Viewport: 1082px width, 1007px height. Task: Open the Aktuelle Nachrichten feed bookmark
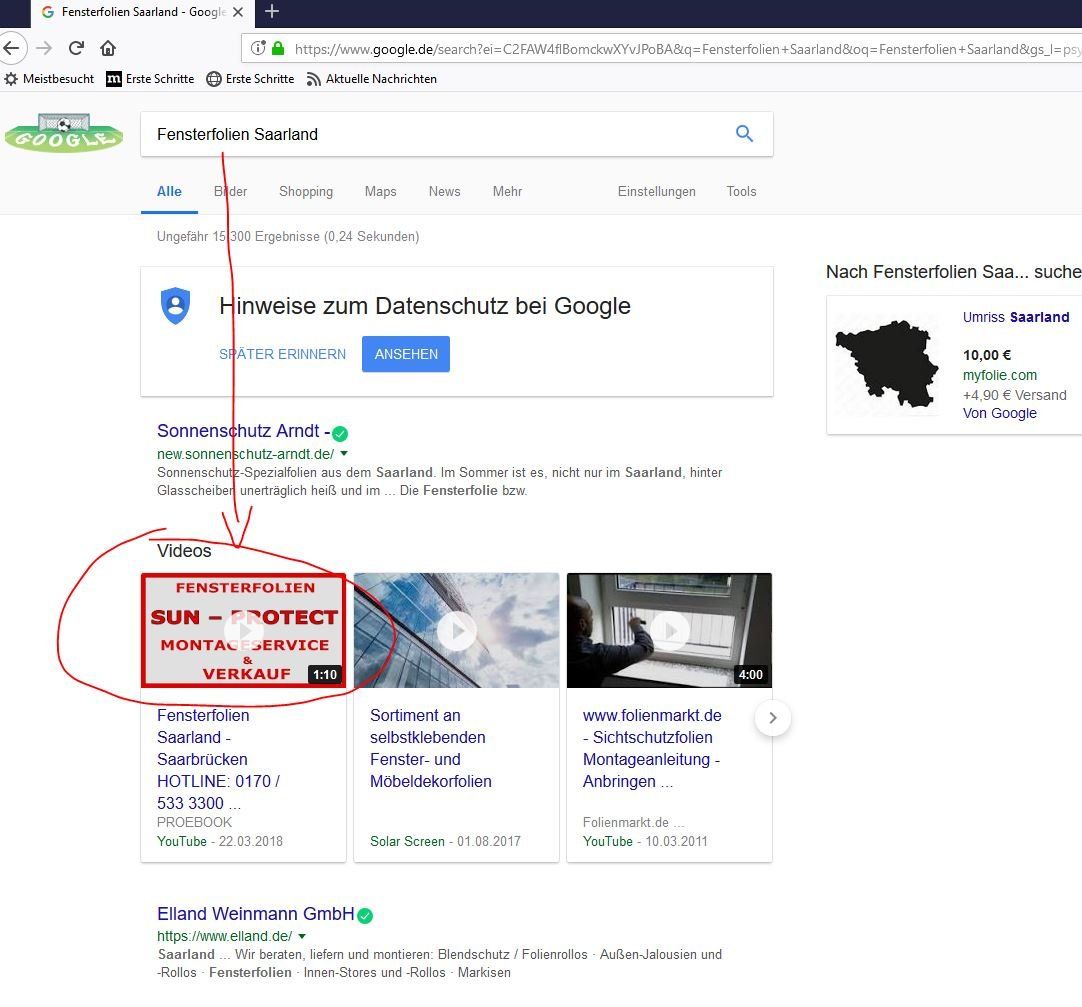[x=371, y=79]
